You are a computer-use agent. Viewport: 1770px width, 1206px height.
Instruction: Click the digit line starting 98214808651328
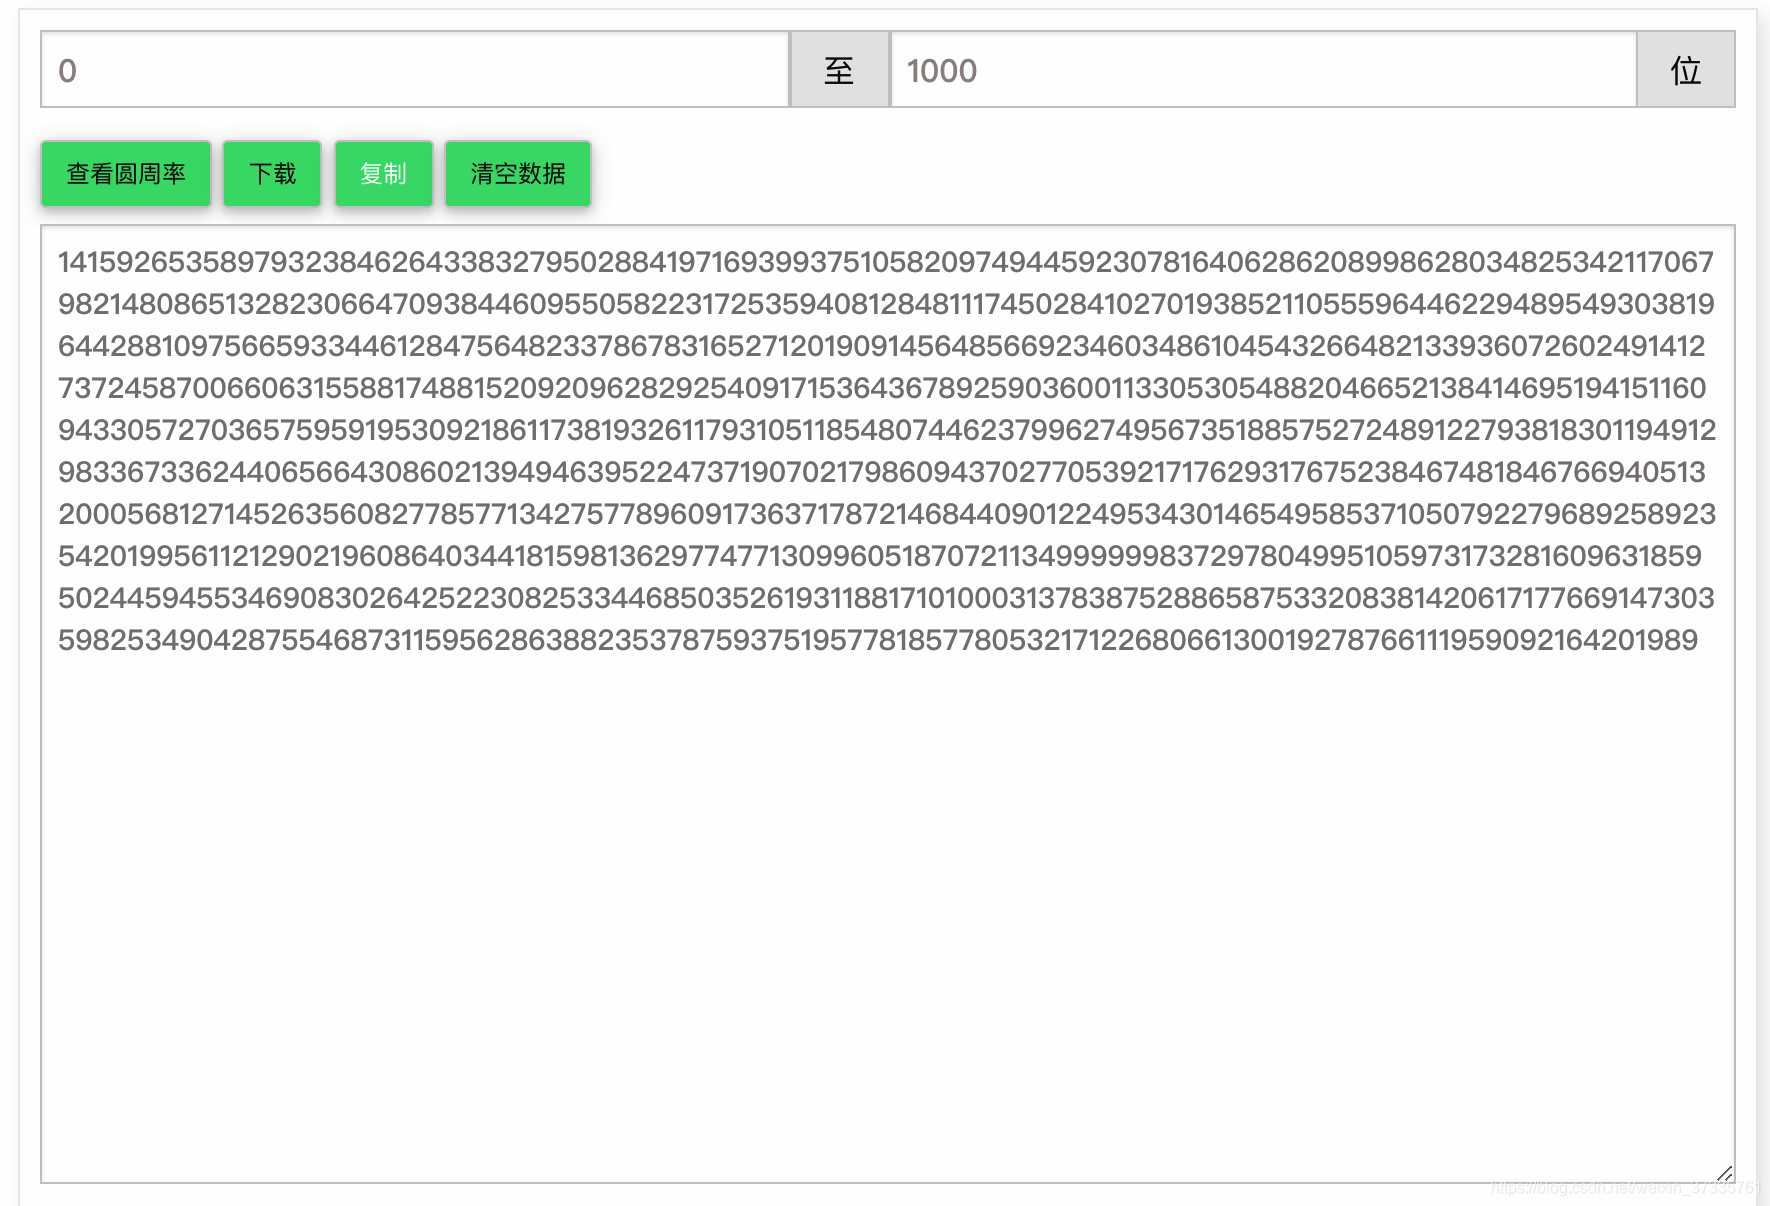[886, 304]
